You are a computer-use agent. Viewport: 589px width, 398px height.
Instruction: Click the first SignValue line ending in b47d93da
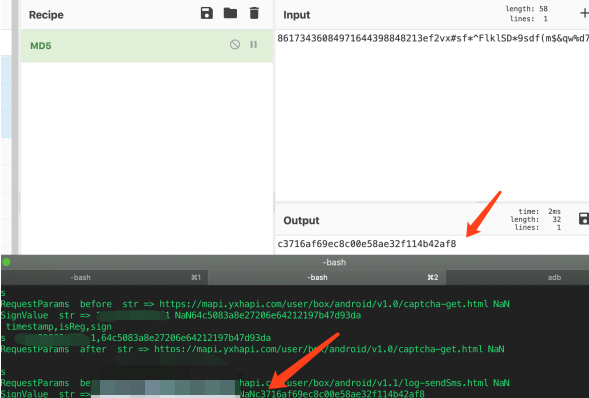coord(181,315)
